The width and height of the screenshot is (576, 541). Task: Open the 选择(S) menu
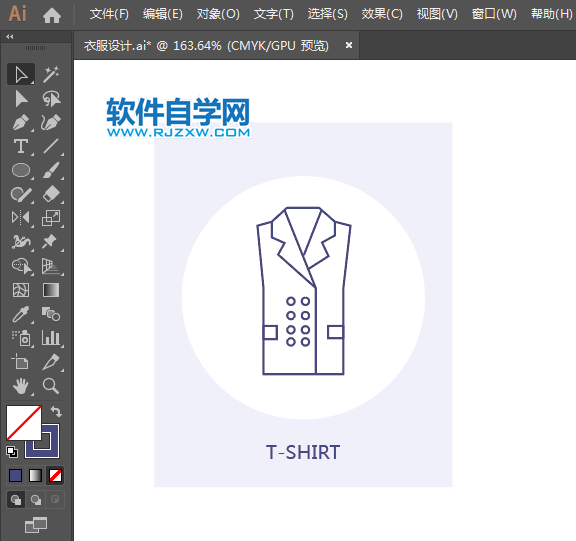tap(327, 14)
